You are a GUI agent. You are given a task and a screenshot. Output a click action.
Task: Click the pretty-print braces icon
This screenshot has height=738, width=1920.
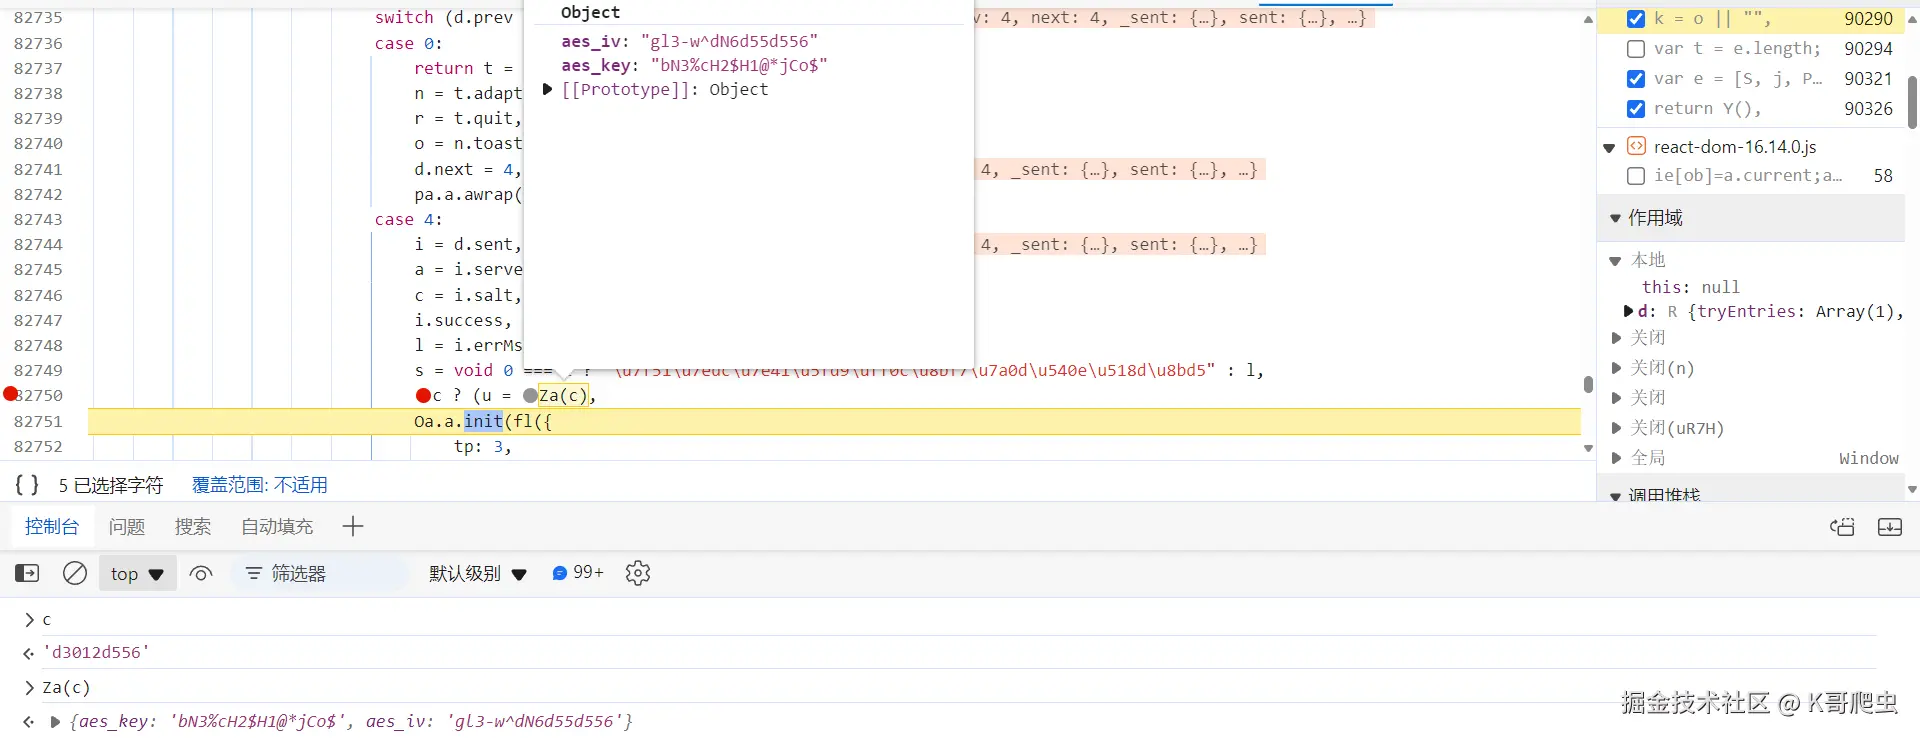[27, 485]
